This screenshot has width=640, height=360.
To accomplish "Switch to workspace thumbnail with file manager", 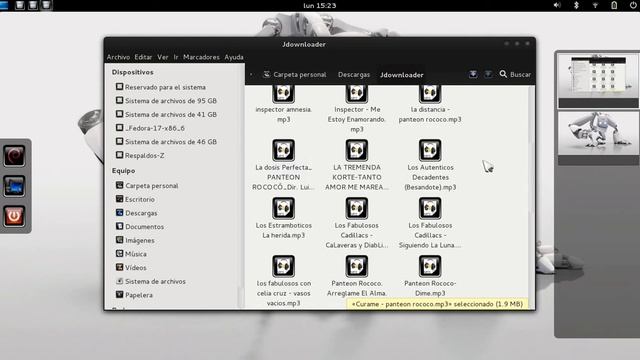I will tap(598, 81).
